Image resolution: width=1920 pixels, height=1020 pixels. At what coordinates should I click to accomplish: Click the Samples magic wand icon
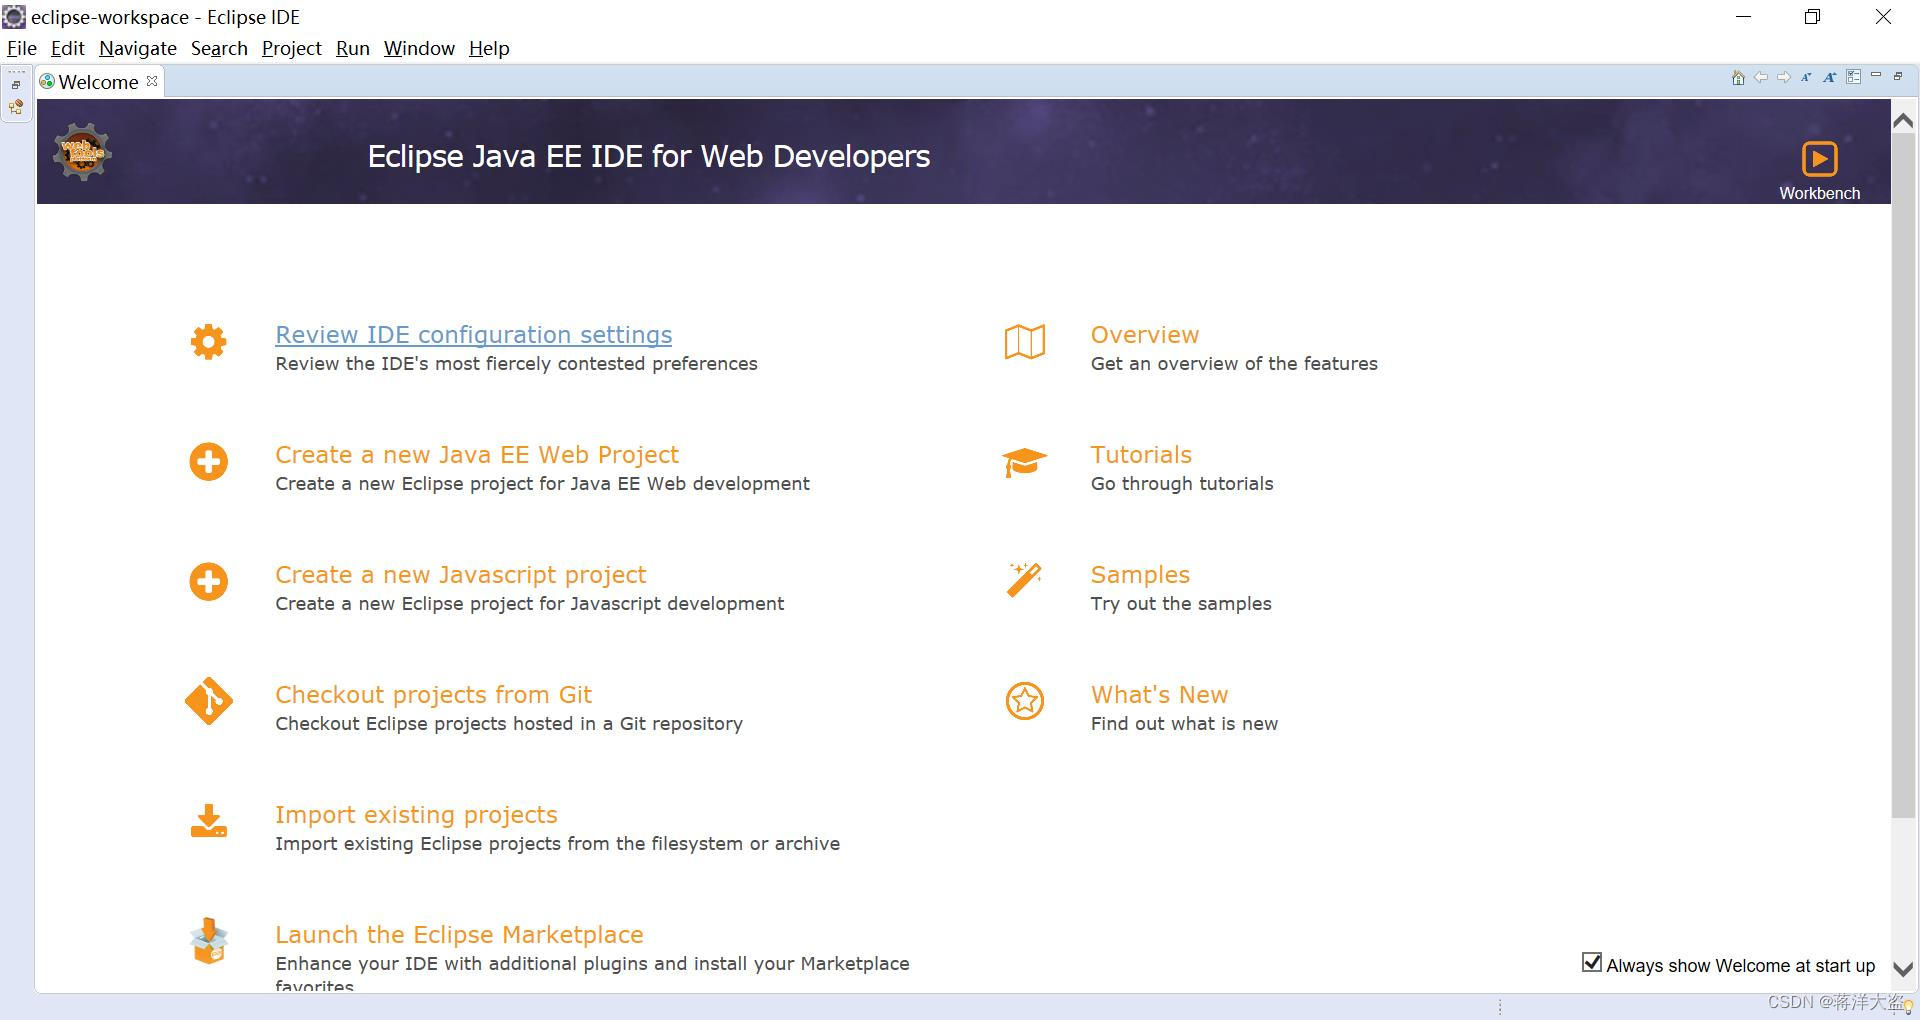pos(1024,580)
